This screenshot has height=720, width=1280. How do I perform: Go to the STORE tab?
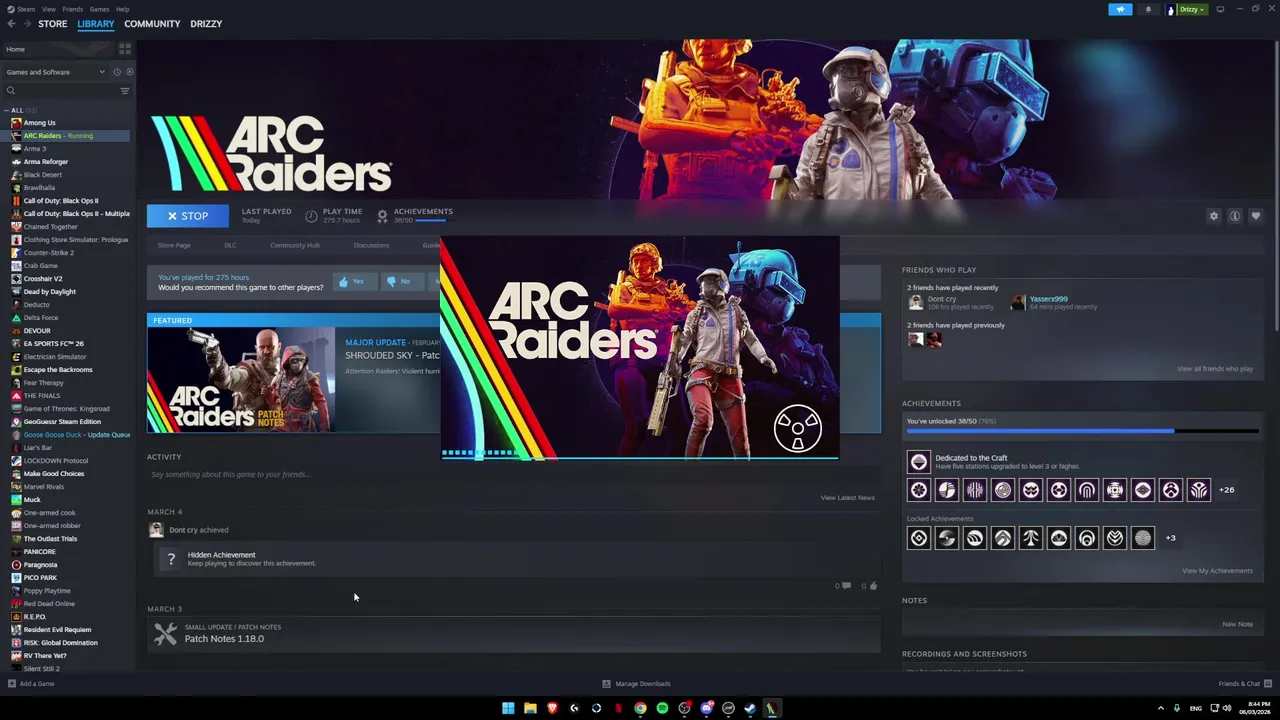(x=53, y=24)
